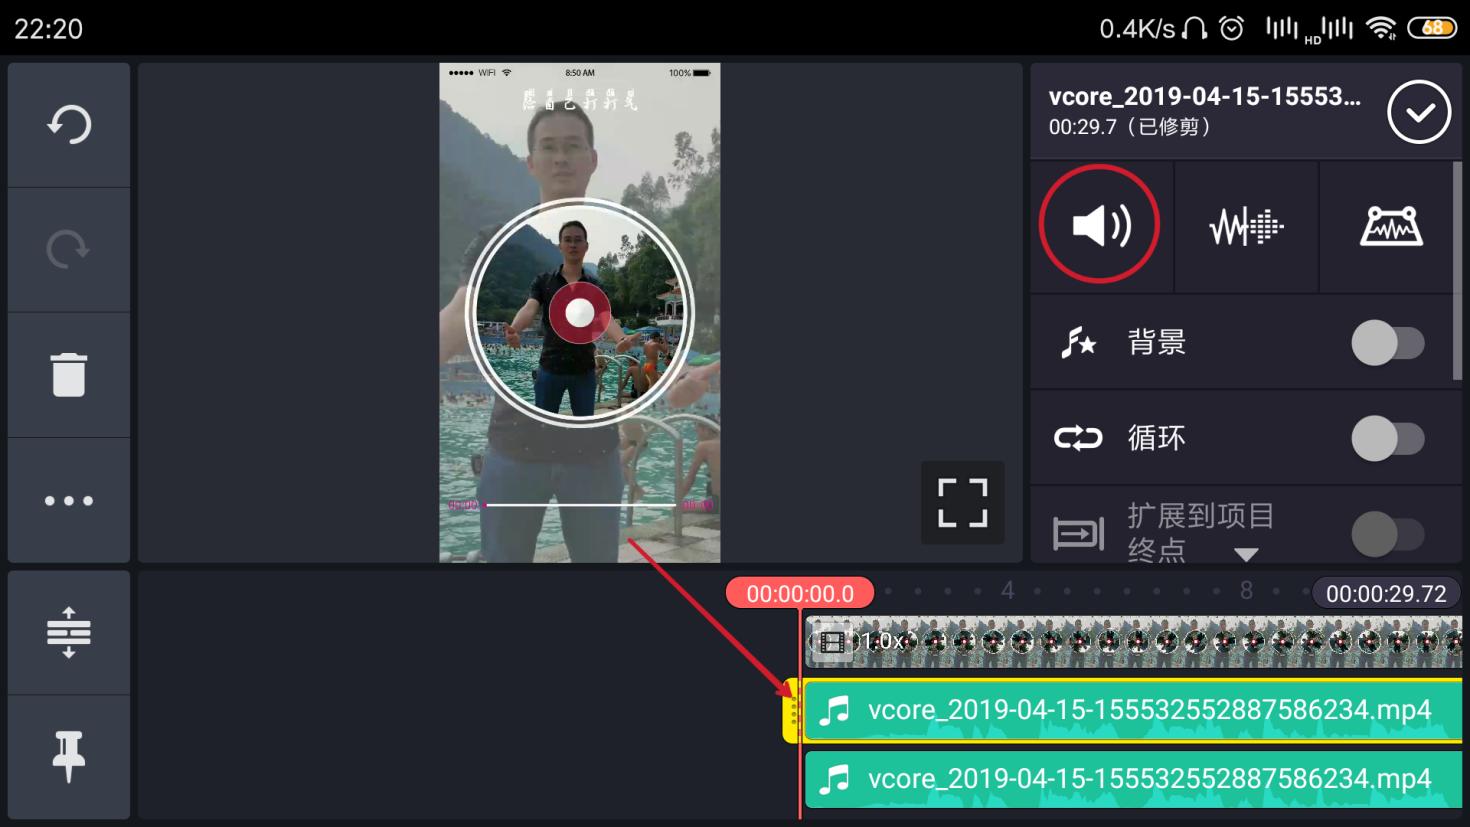Viewport: 1470px width, 827px height.
Task: Open the audio waveform EQ icon
Action: pos(1246,227)
